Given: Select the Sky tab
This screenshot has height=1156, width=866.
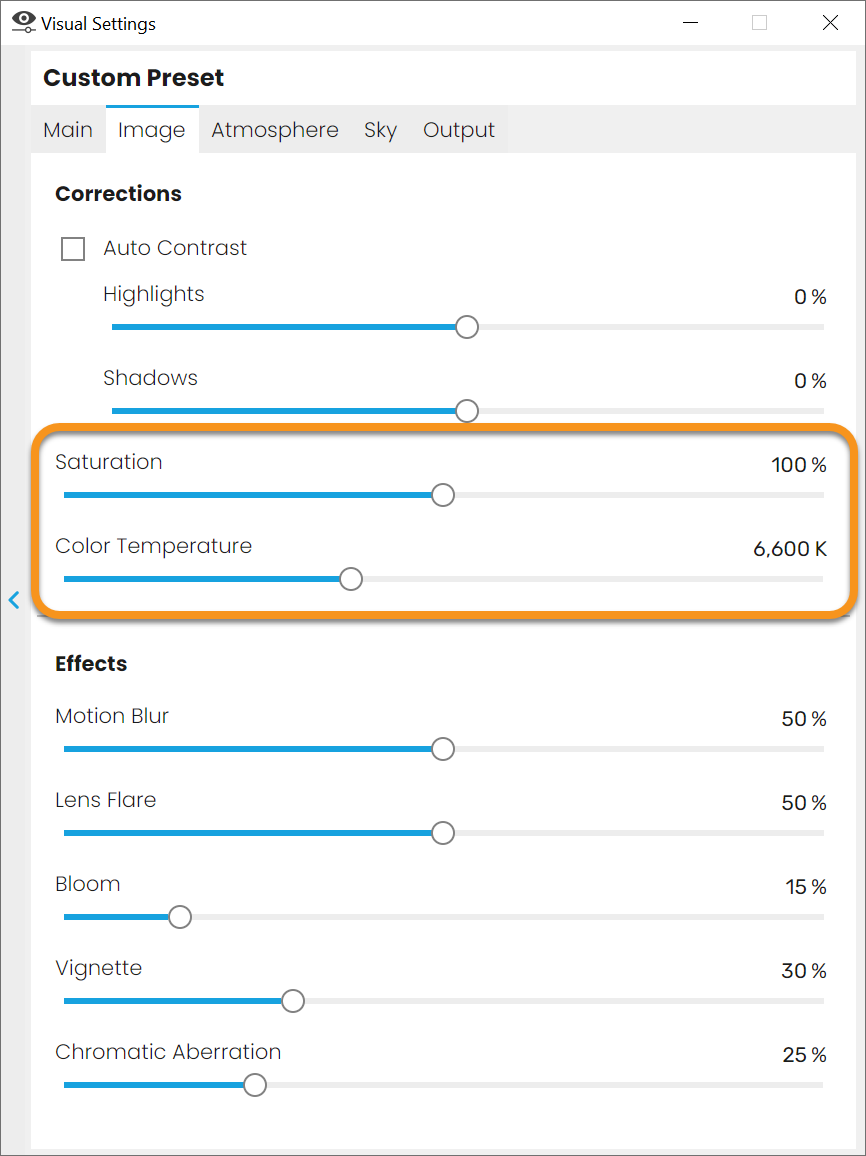Looking at the screenshot, I should [x=380, y=130].
